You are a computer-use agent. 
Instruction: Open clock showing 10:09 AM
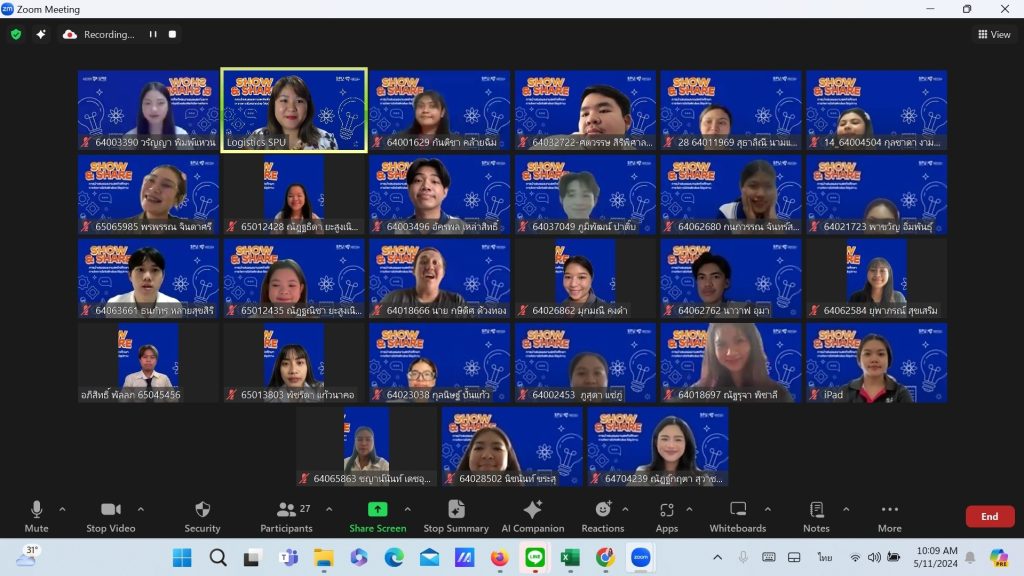coord(936,557)
